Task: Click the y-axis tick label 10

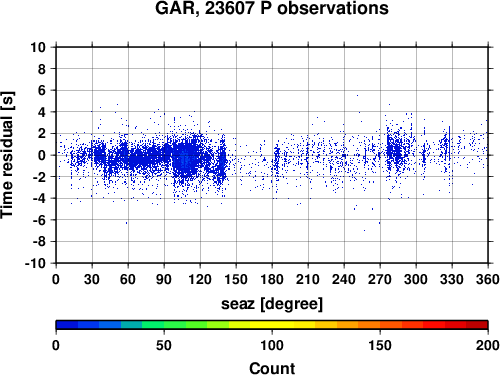Action: pyautogui.click(x=38, y=47)
